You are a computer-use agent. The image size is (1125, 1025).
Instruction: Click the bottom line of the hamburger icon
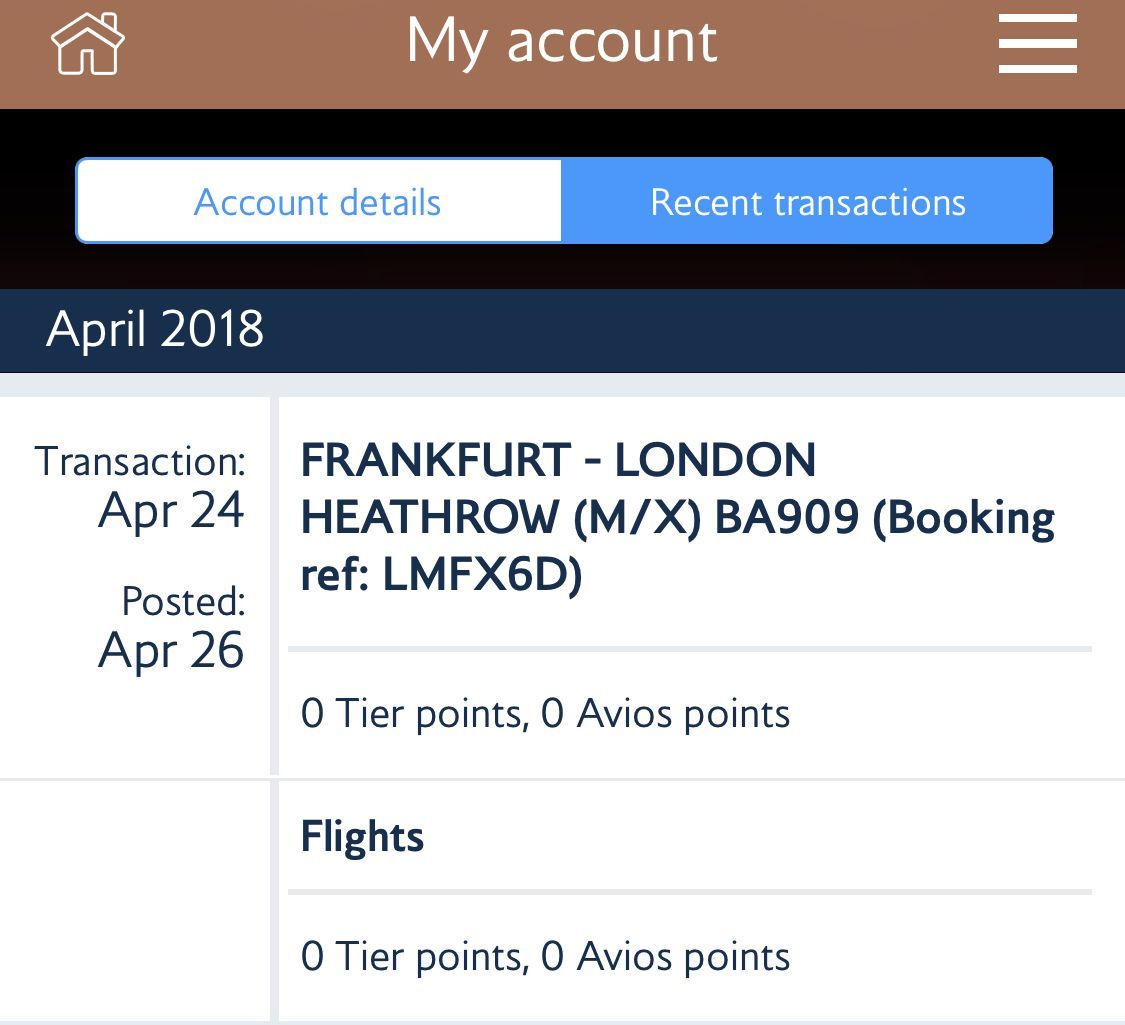pyautogui.click(x=1037, y=69)
